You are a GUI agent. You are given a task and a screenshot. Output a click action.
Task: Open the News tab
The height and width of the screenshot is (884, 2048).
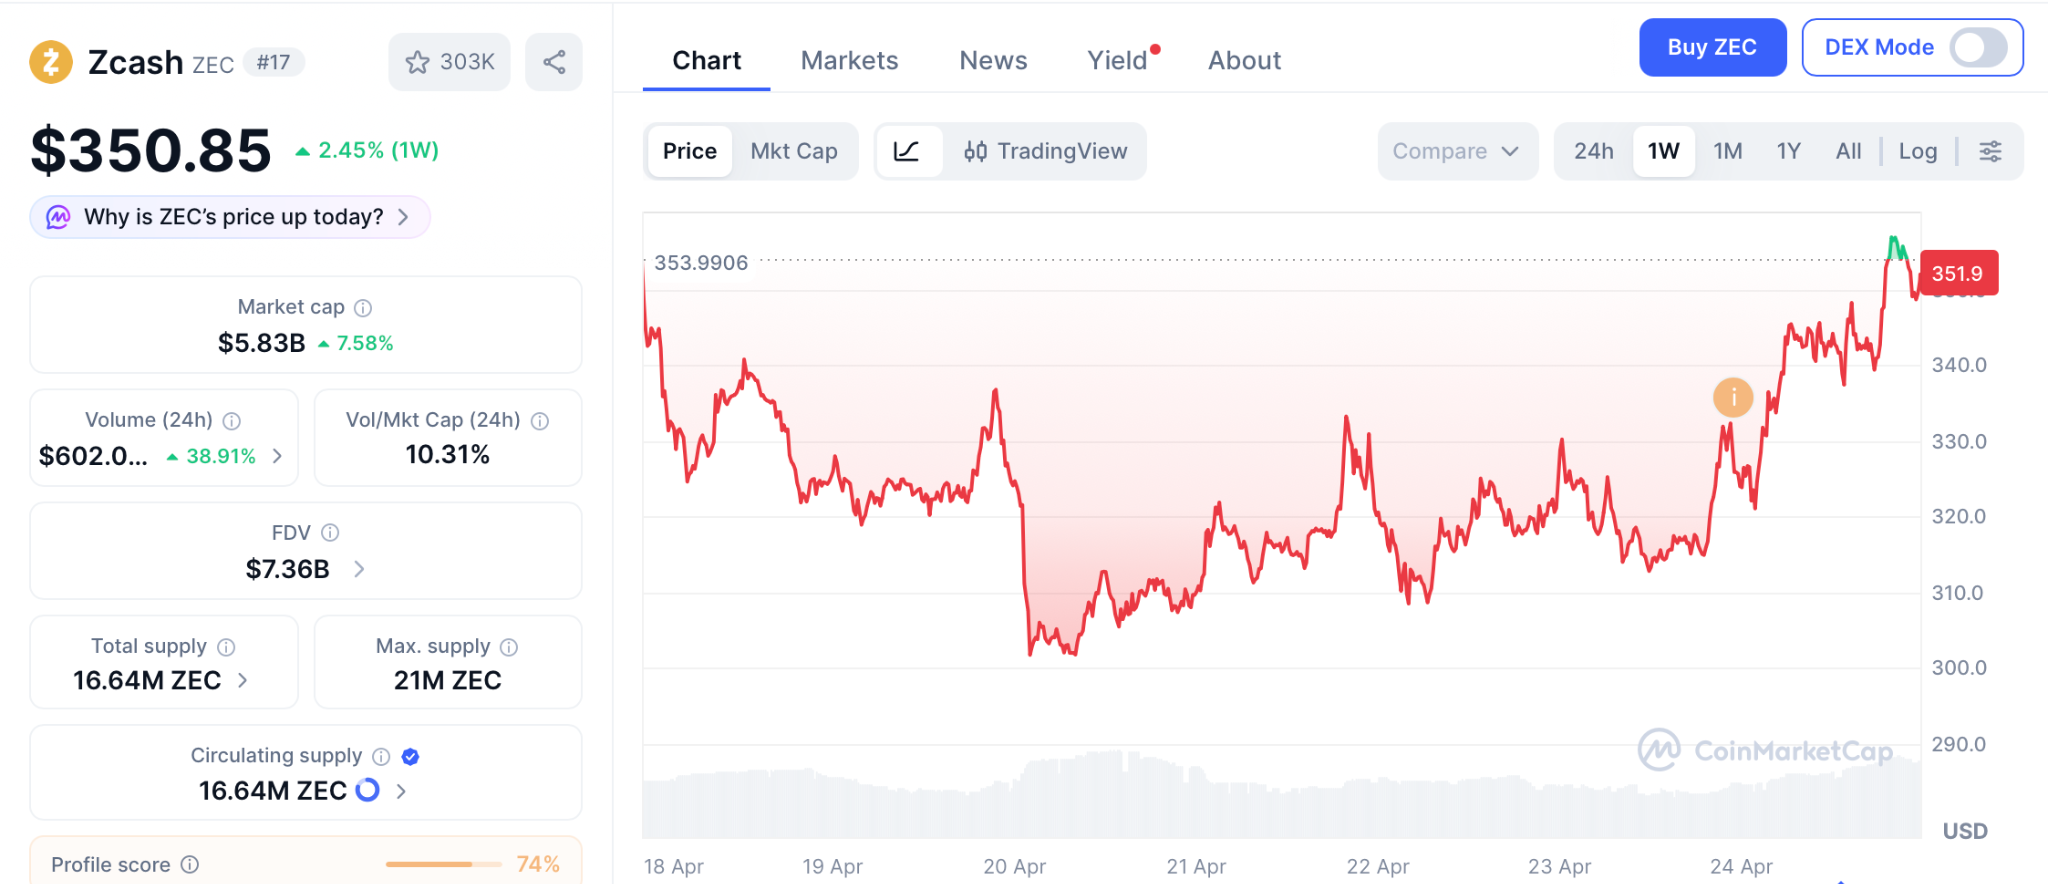tap(992, 61)
